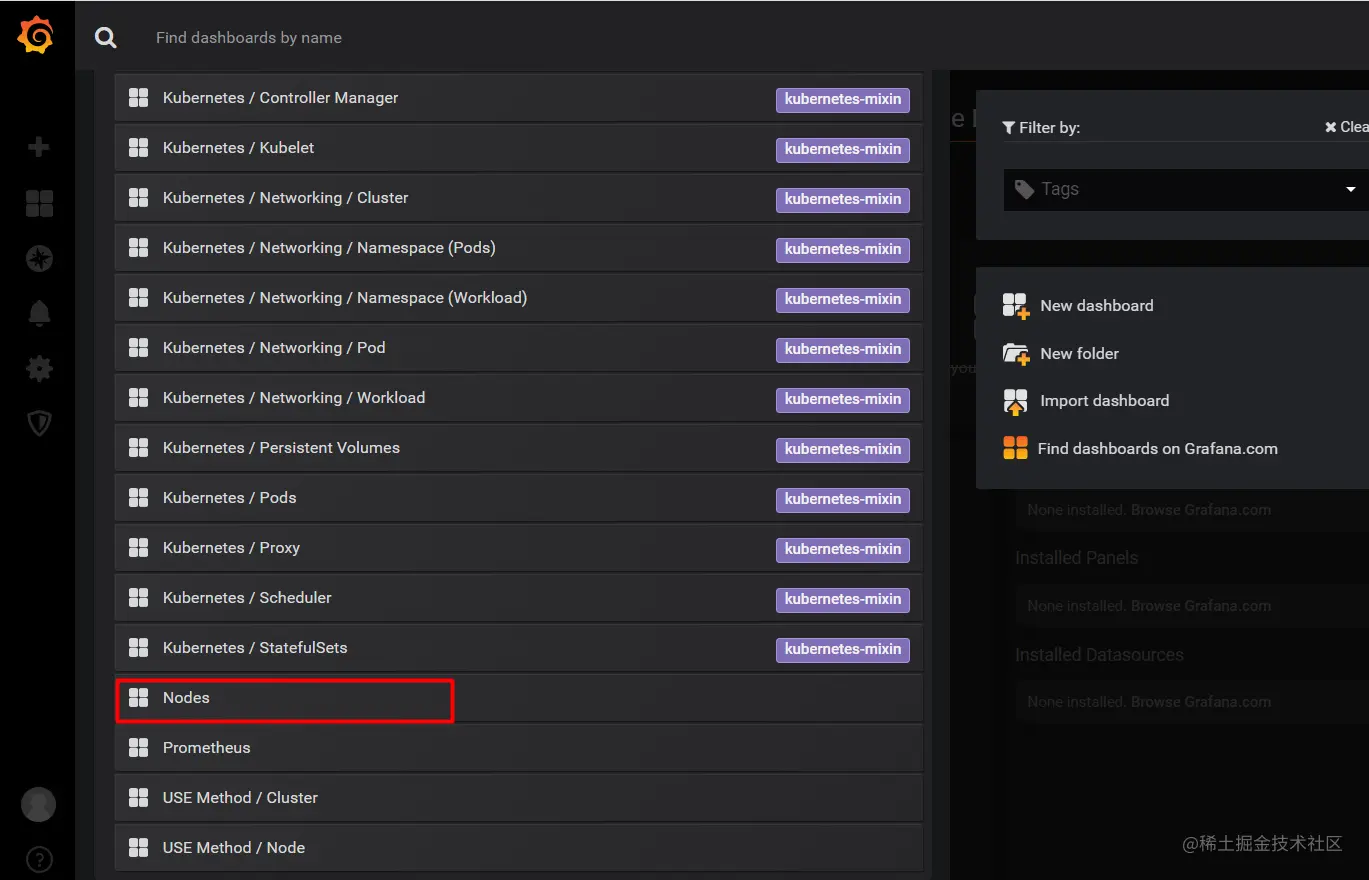Click kubernetes-mixin tag on Scheduler row

pyautogui.click(x=843, y=599)
